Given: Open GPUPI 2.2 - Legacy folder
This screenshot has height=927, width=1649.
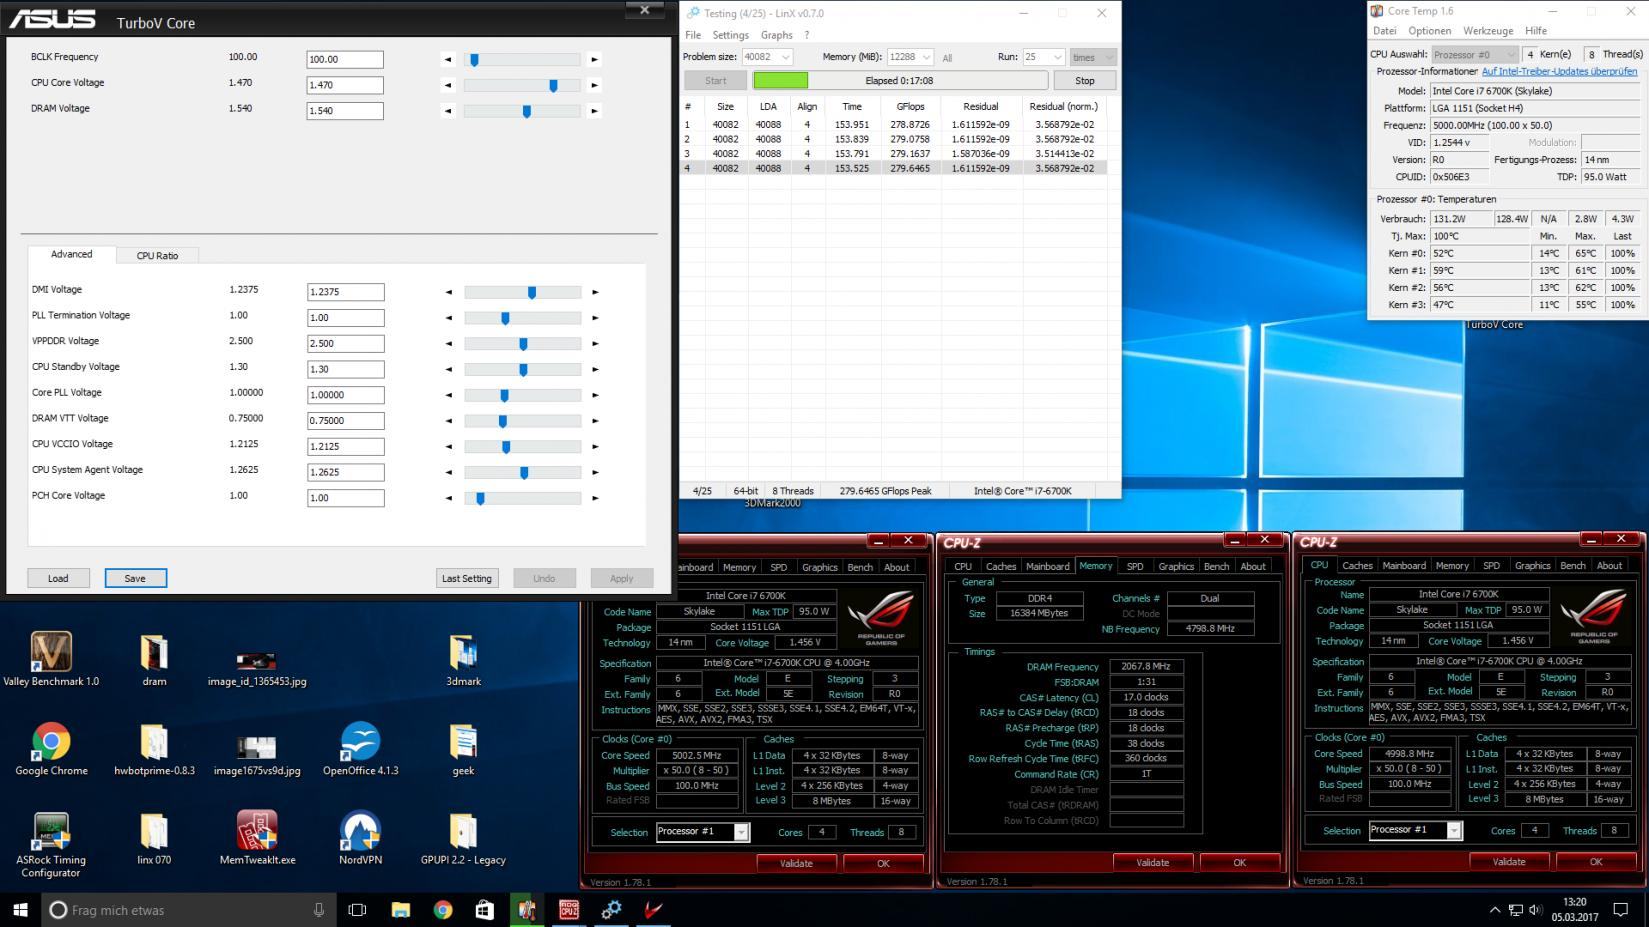Looking at the screenshot, I should point(463,838).
